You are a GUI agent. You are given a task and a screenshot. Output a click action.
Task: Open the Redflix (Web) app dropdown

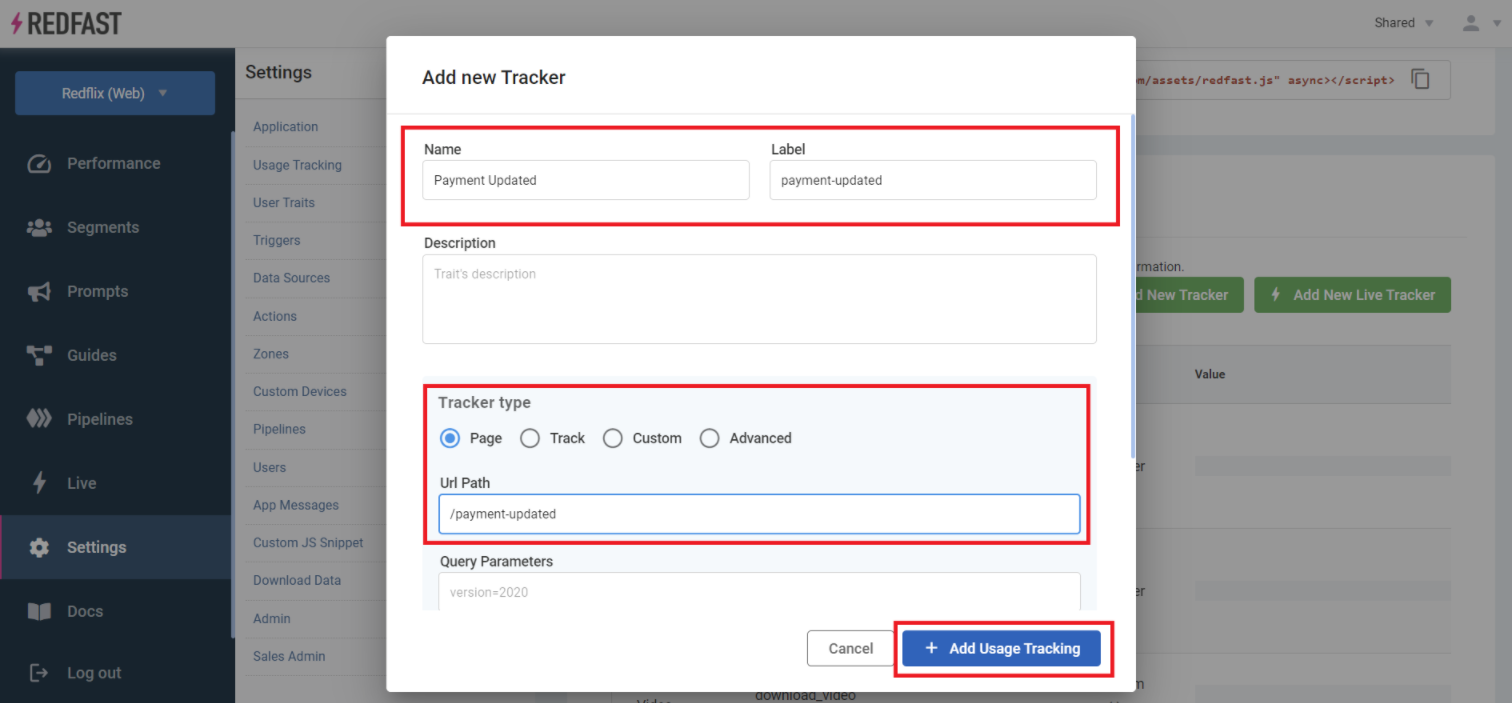coord(115,93)
